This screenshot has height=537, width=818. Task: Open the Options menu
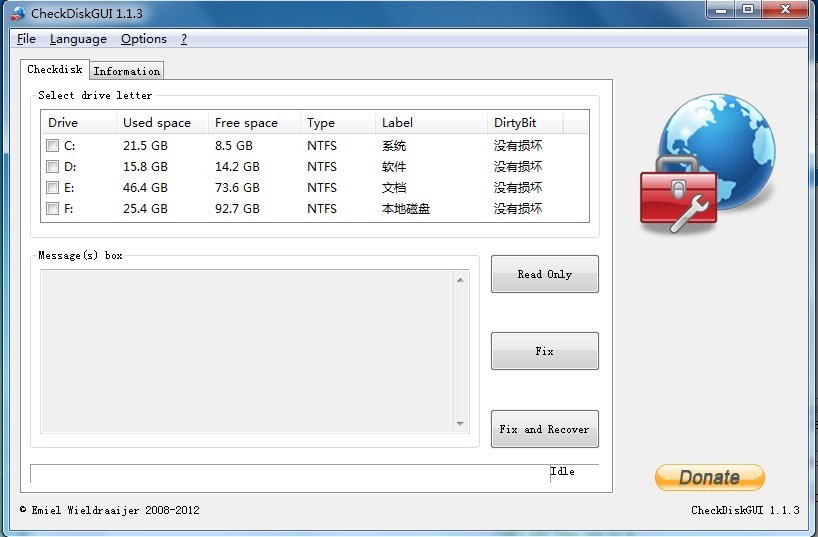point(144,39)
